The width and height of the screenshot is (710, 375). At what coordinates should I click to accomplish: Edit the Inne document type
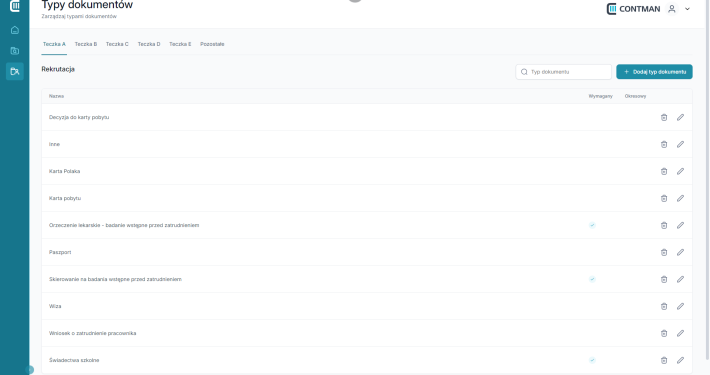pyautogui.click(x=680, y=144)
